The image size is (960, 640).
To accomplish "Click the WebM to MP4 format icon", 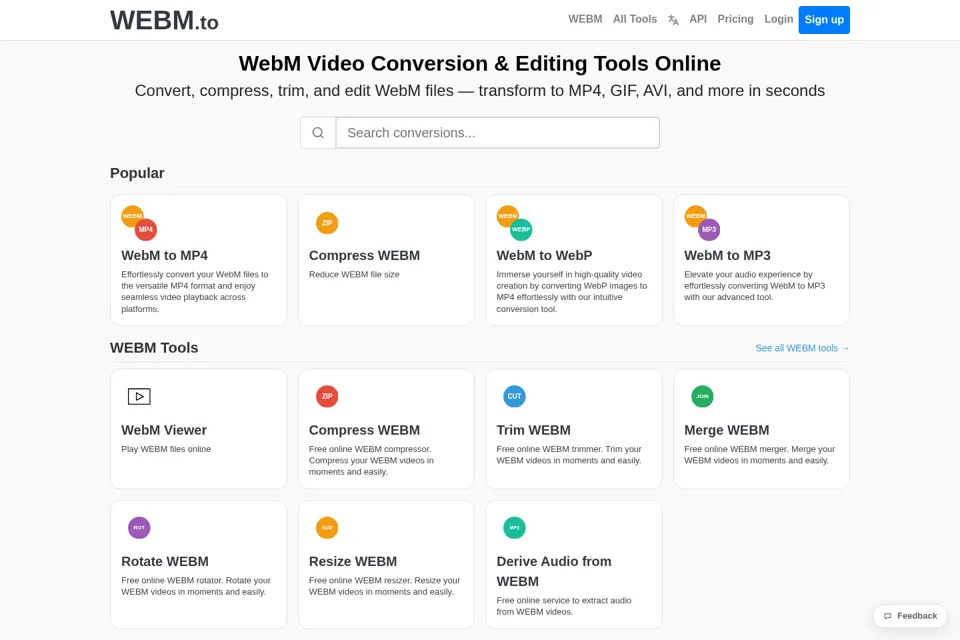I will [139, 223].
